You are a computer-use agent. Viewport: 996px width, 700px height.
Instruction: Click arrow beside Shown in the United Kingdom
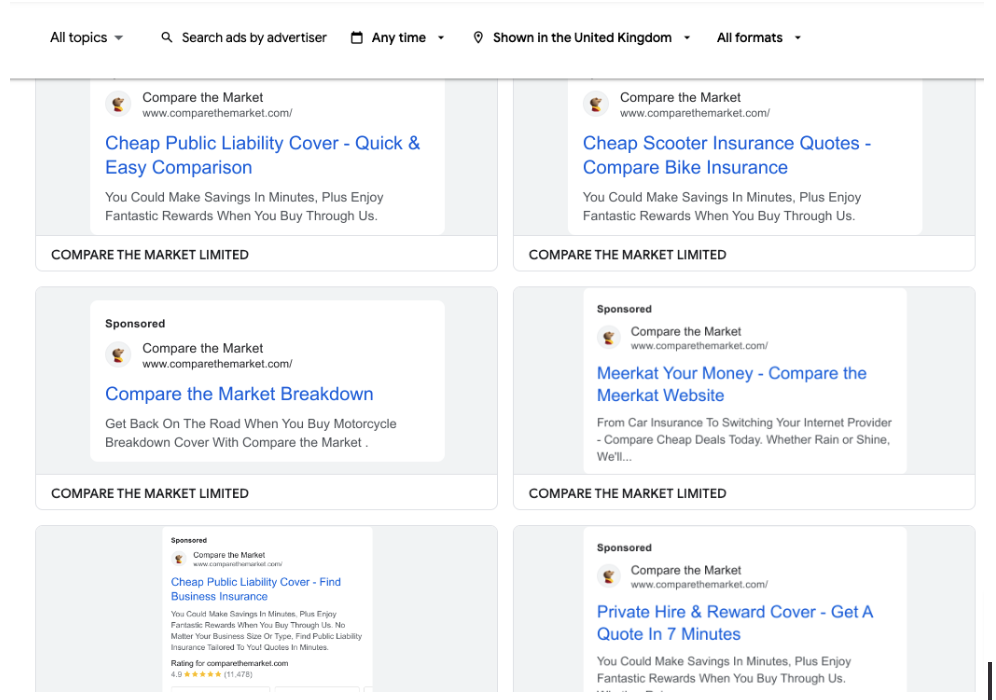pos(687,38)
